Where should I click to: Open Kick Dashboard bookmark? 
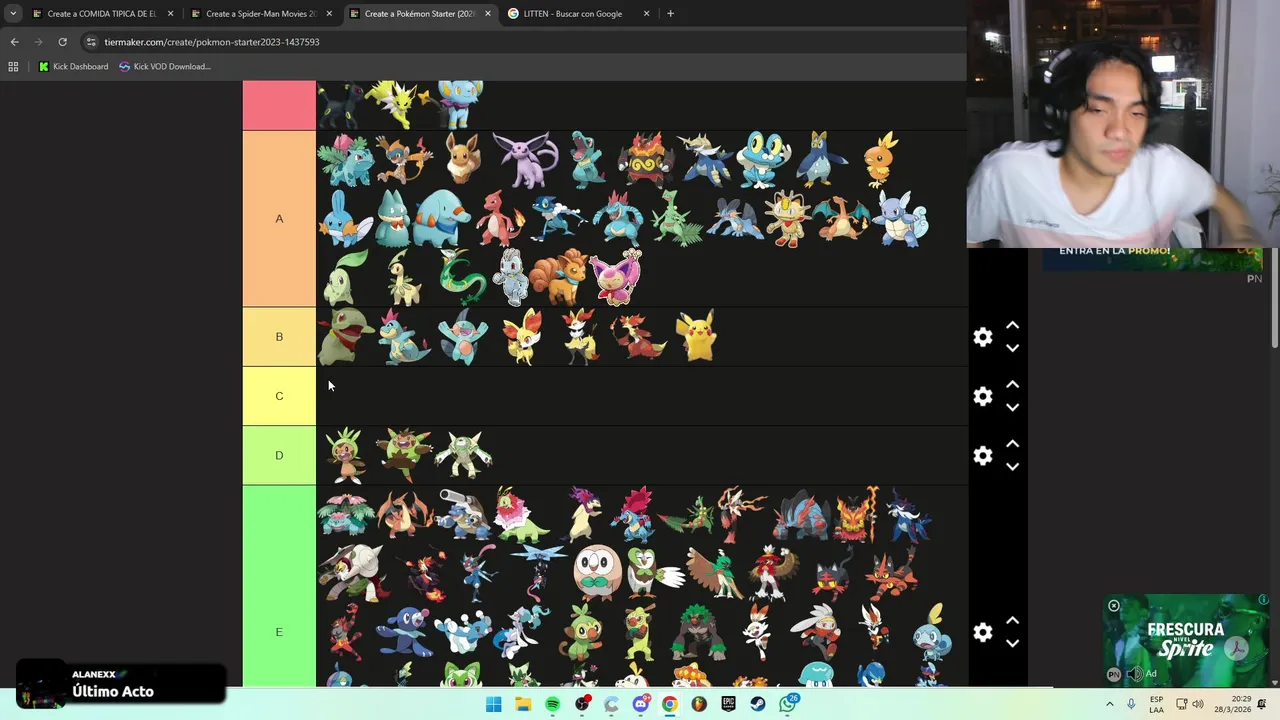coord(73,67)
